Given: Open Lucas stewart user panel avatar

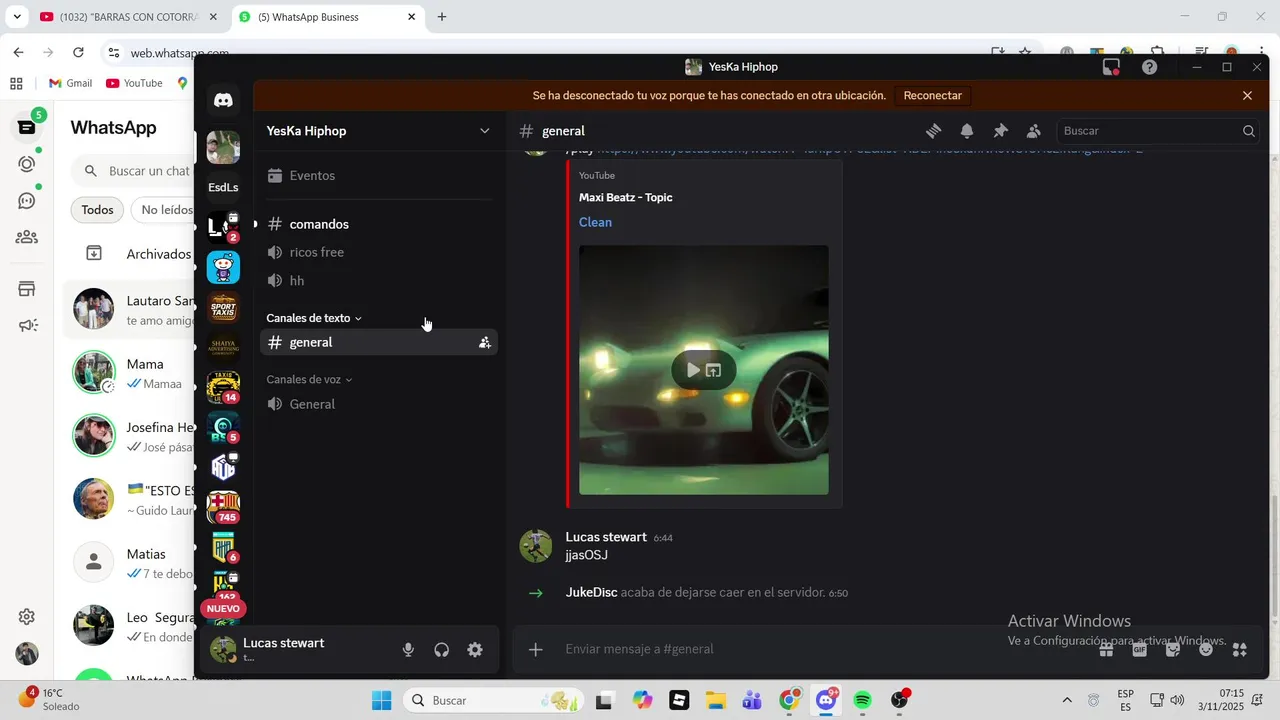Looking at the screenshot, I should [x=223, y=650].
